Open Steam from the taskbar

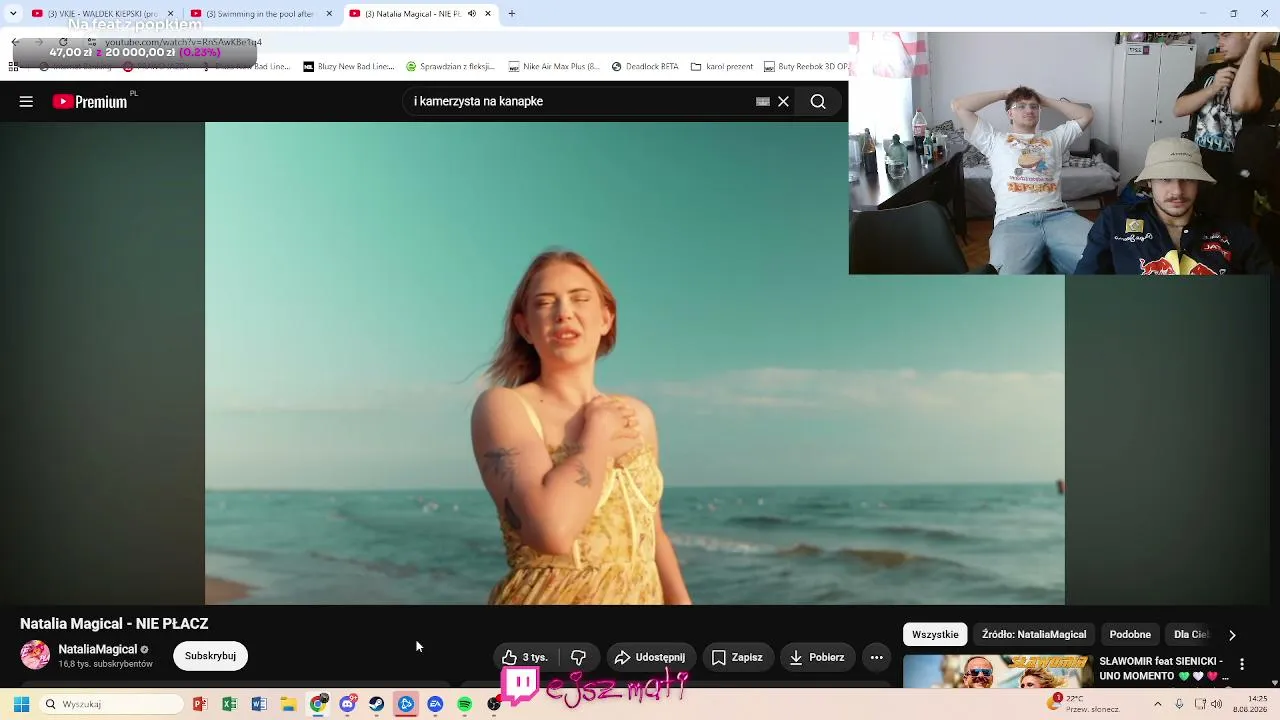(376, 704)
